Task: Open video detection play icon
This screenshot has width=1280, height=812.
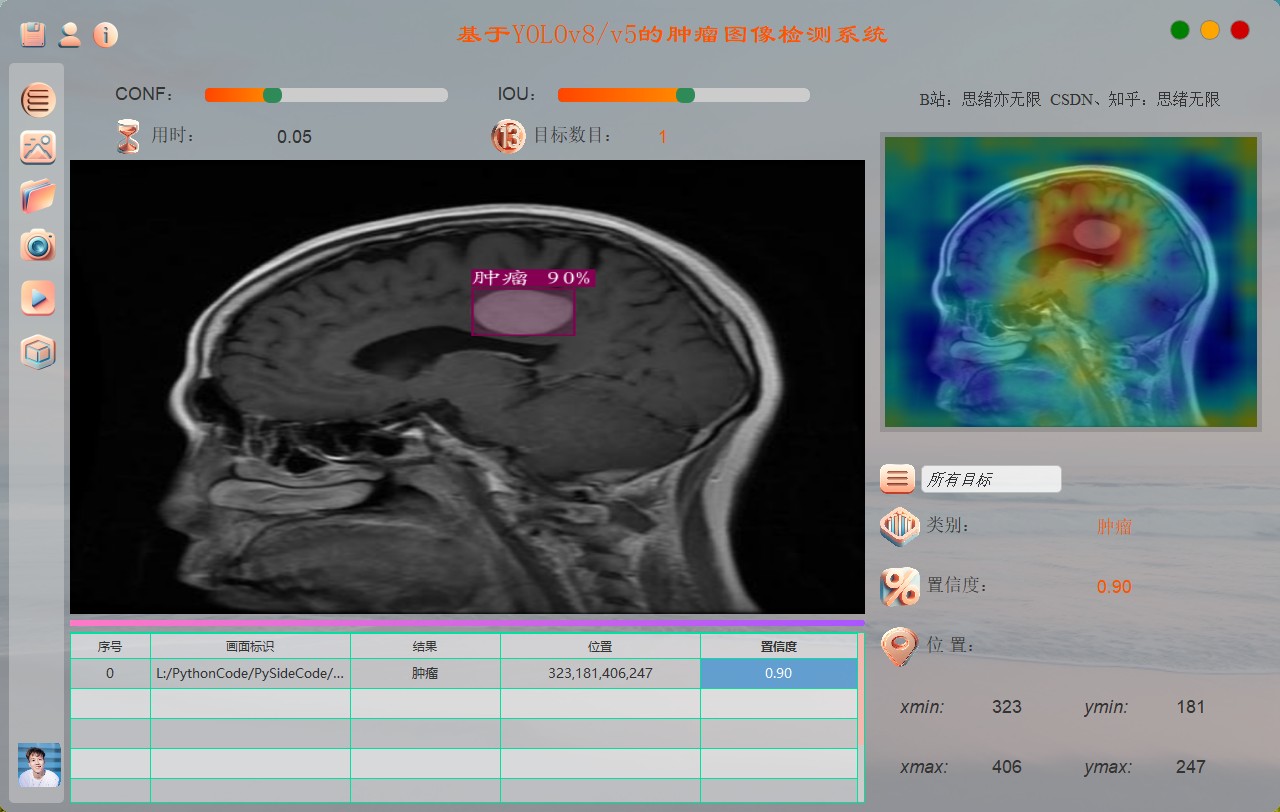Action: pyautogui.click(x=38, y=298)
